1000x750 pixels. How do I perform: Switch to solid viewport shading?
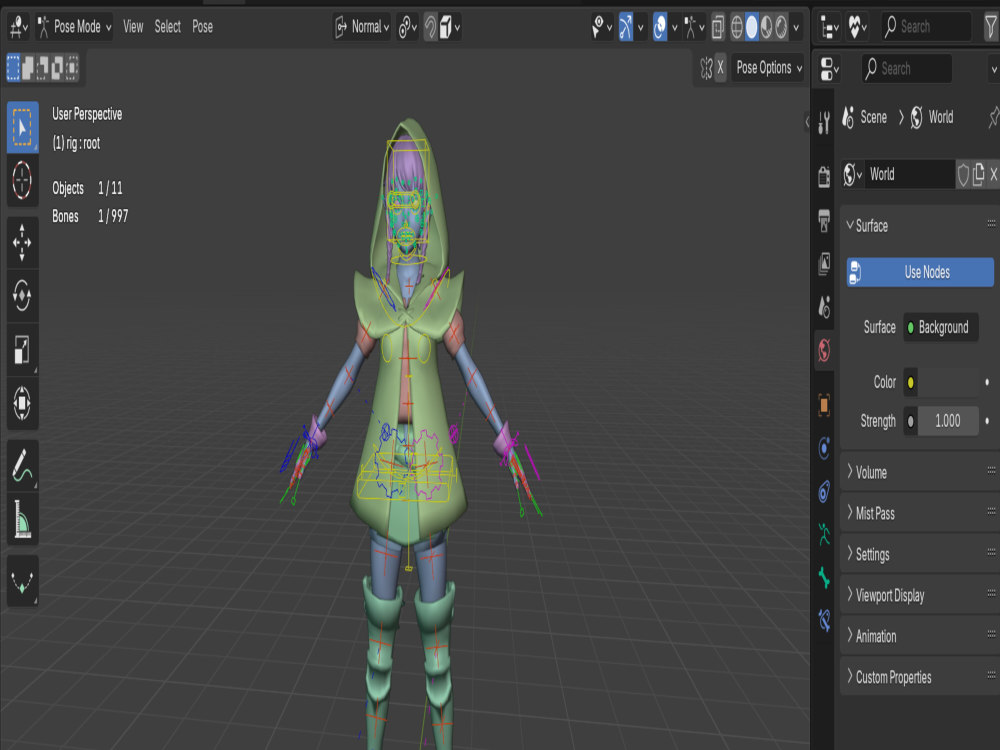(x=752, y=27)
